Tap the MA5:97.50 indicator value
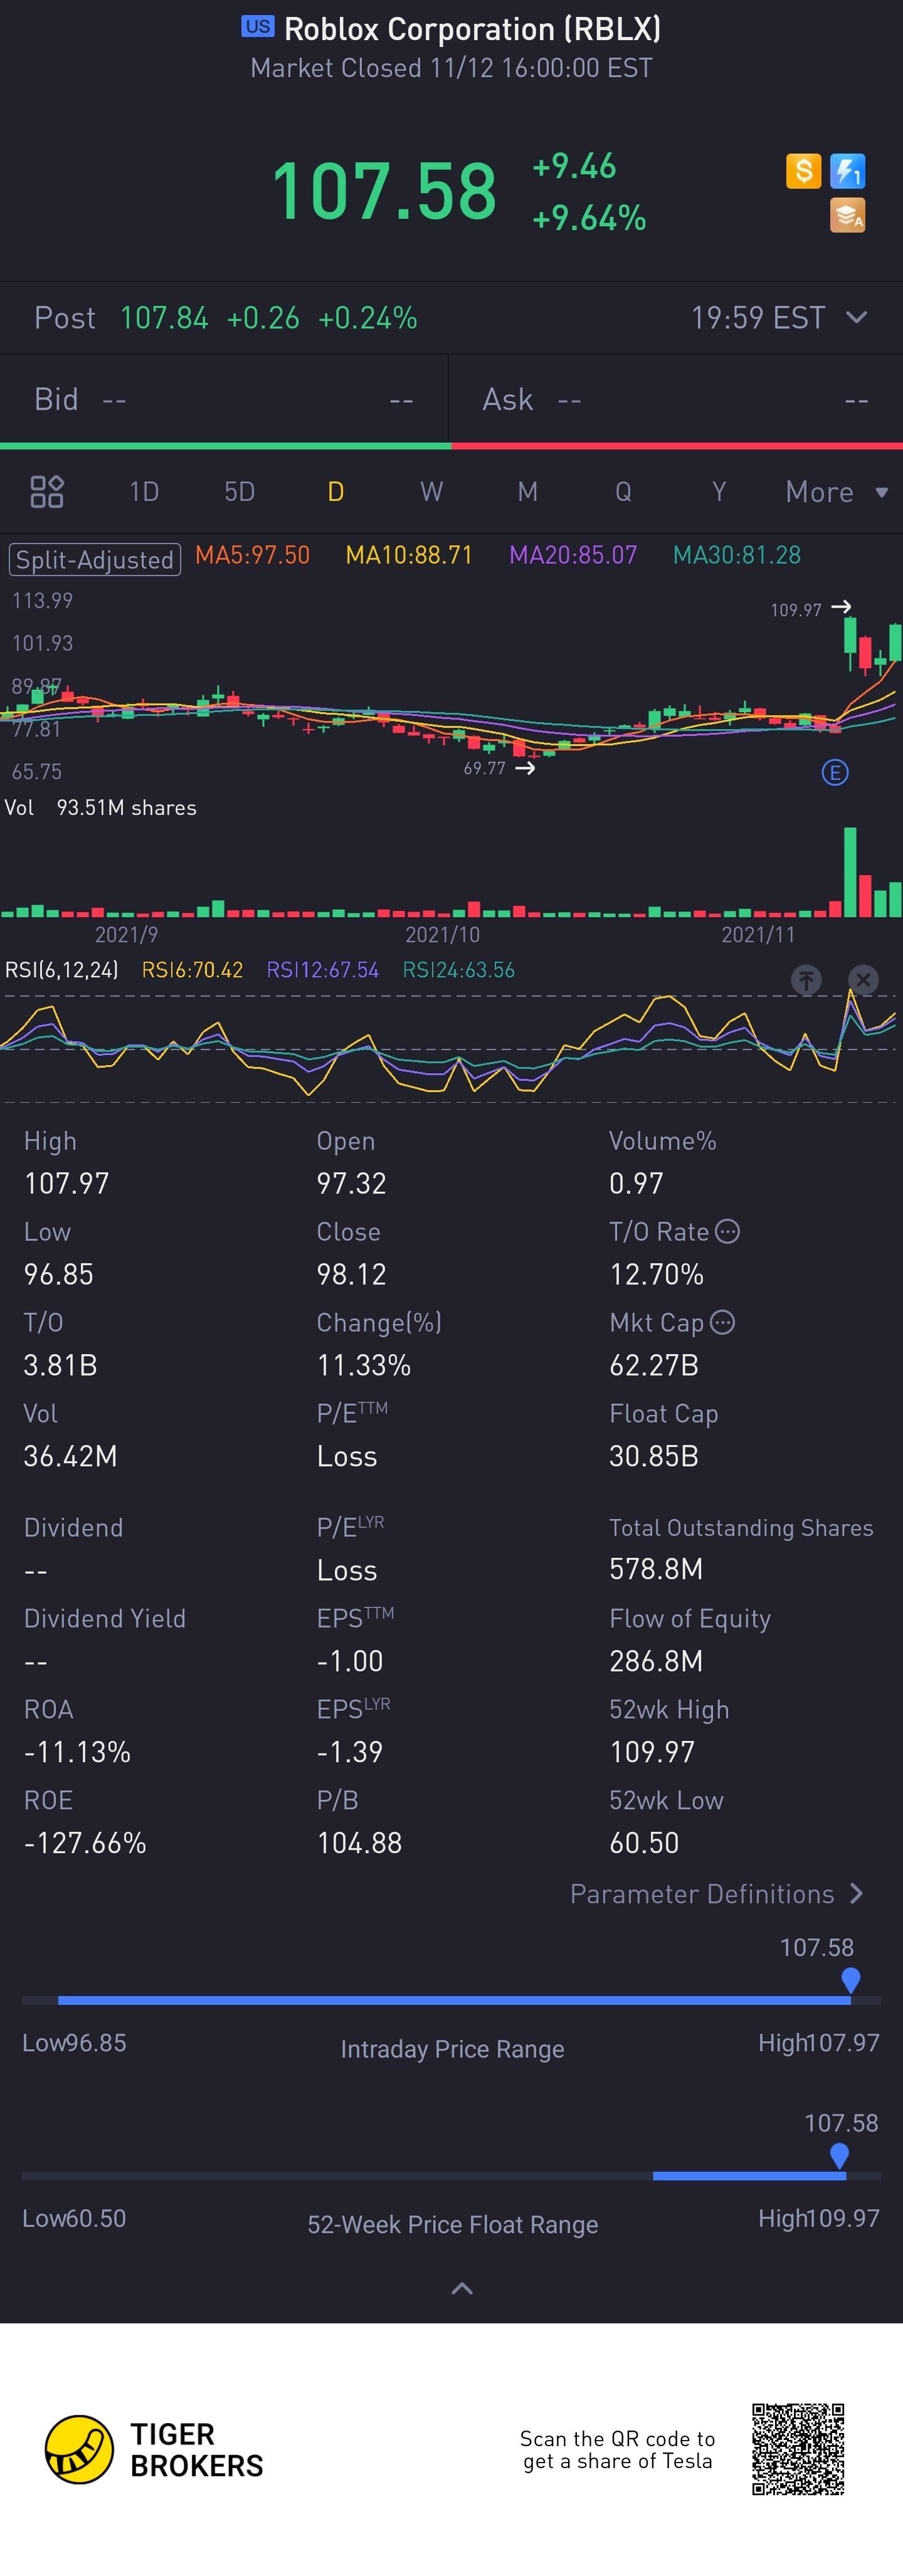 [x=252, y=555]
